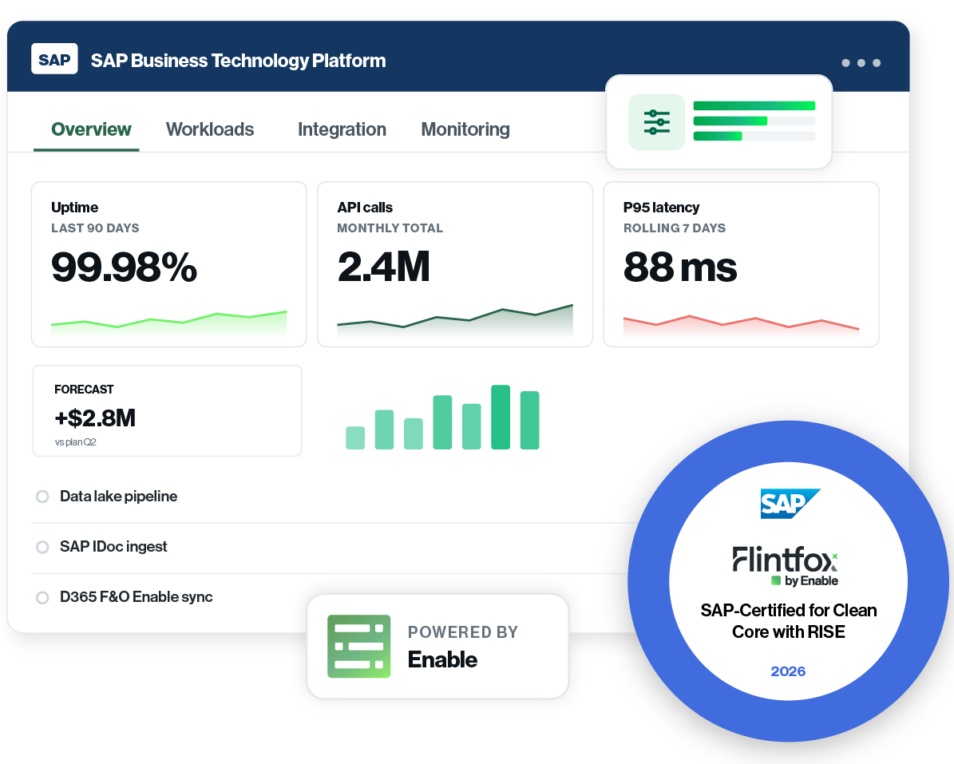Click the SAP logo in the header
Image resolution: width=954 pixels, height=764 pixels.
(54, 59)
